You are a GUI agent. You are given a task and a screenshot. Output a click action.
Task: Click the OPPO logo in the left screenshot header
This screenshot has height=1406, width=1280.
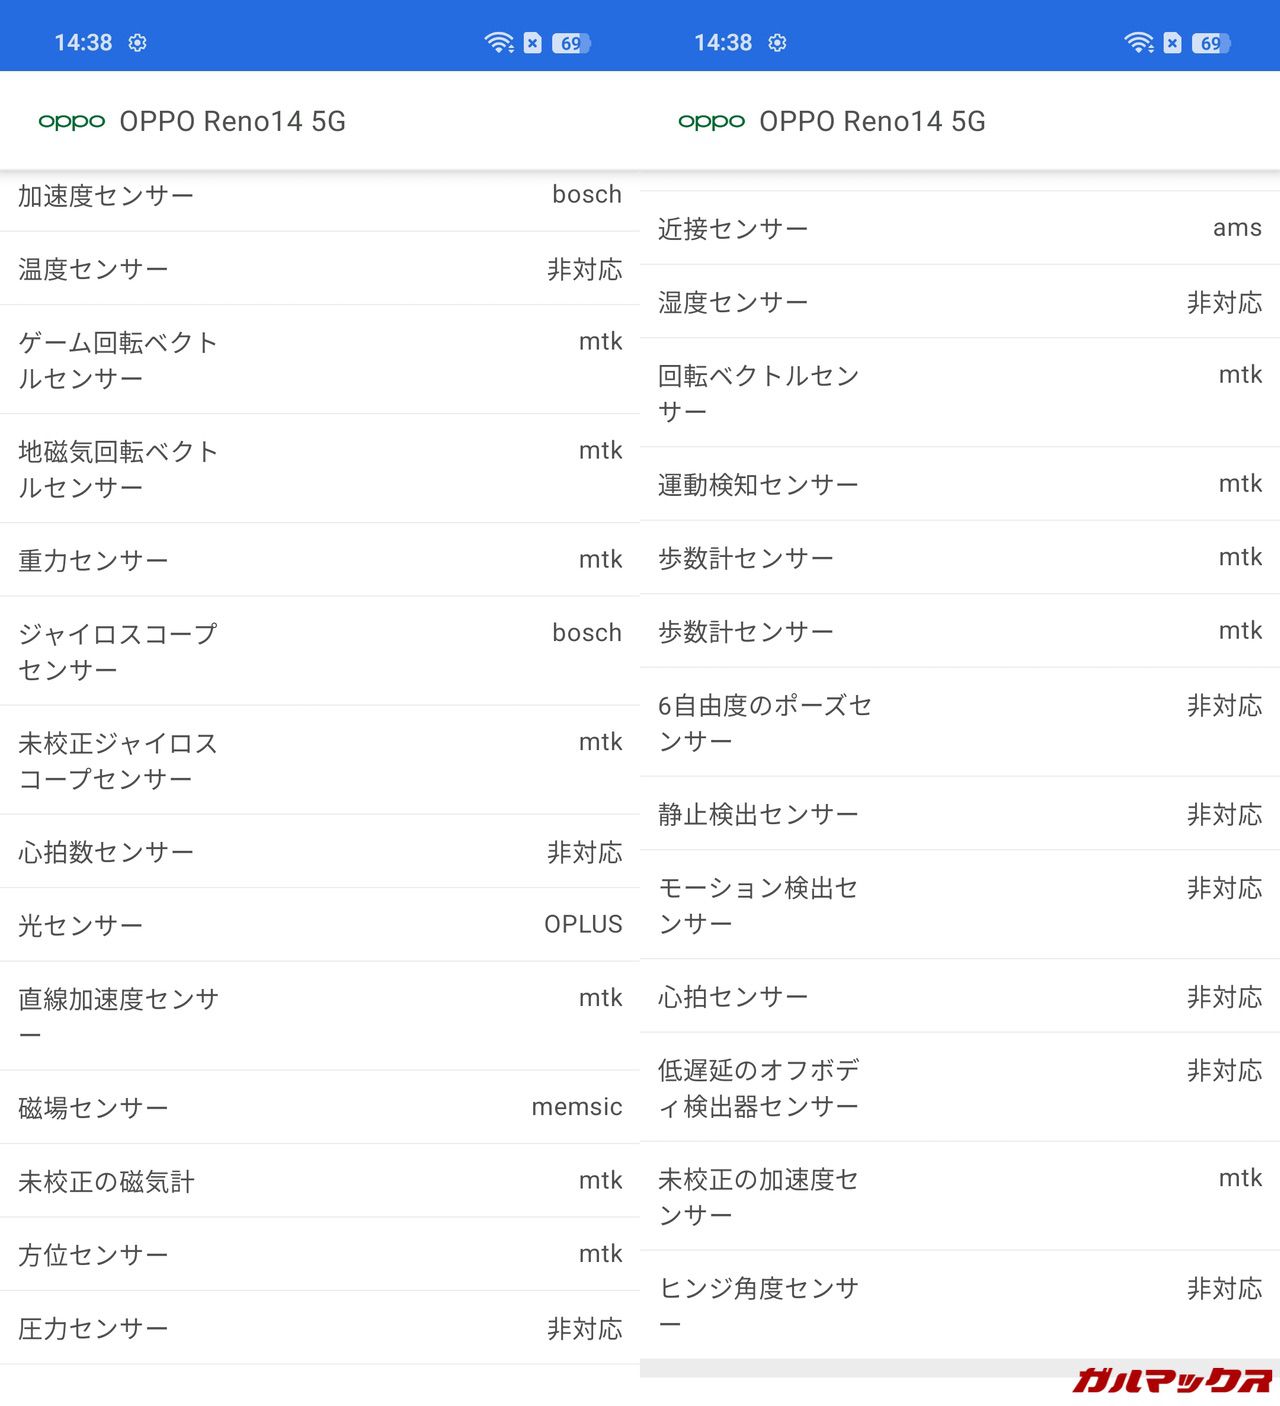click(71, 122)
